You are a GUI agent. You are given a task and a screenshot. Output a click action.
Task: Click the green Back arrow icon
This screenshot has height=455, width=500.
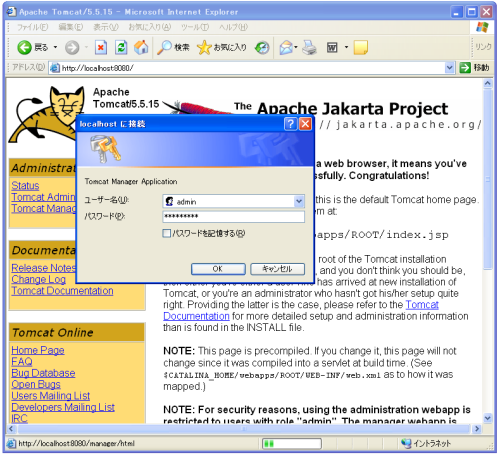click(24, 48)
